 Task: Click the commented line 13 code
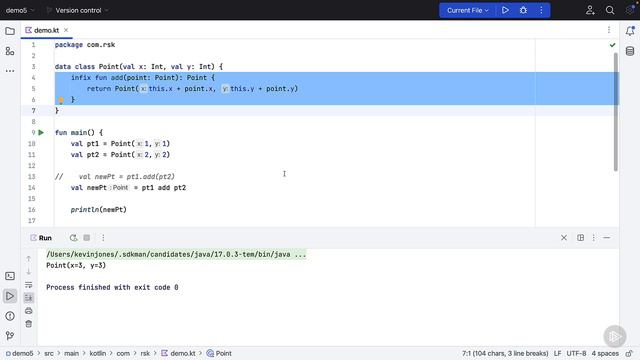(x=115, y=177)
